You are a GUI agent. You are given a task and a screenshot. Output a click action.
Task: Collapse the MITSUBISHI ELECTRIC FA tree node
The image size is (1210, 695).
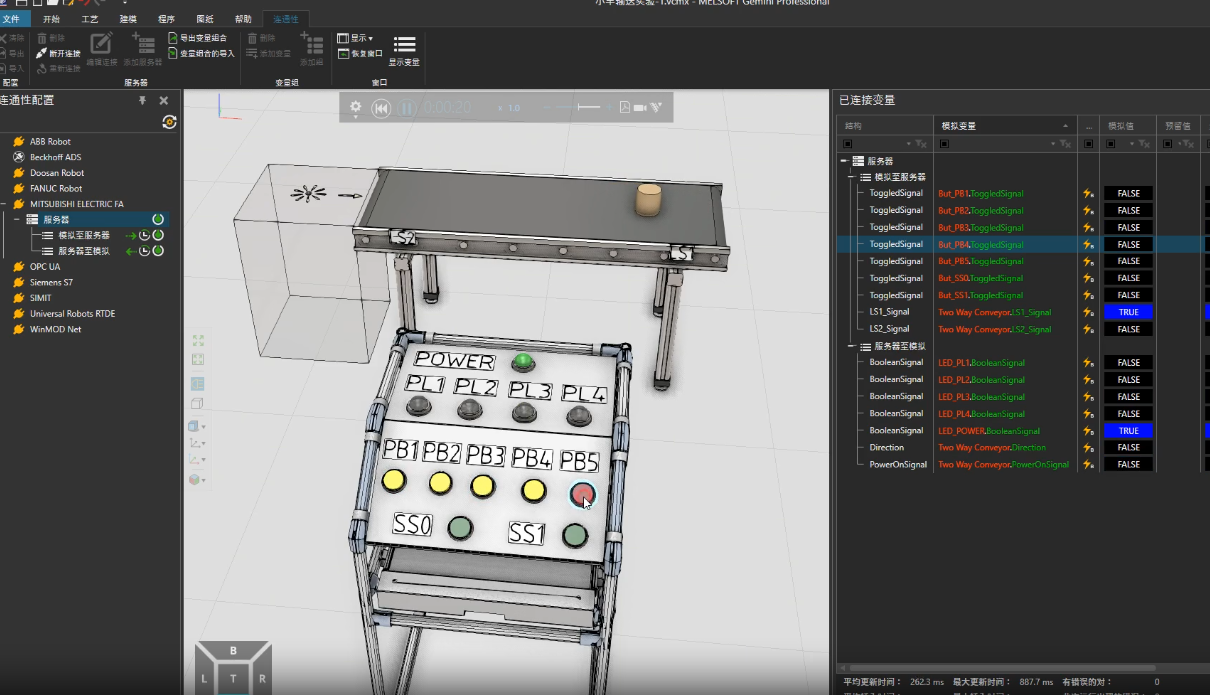[4, 204]
